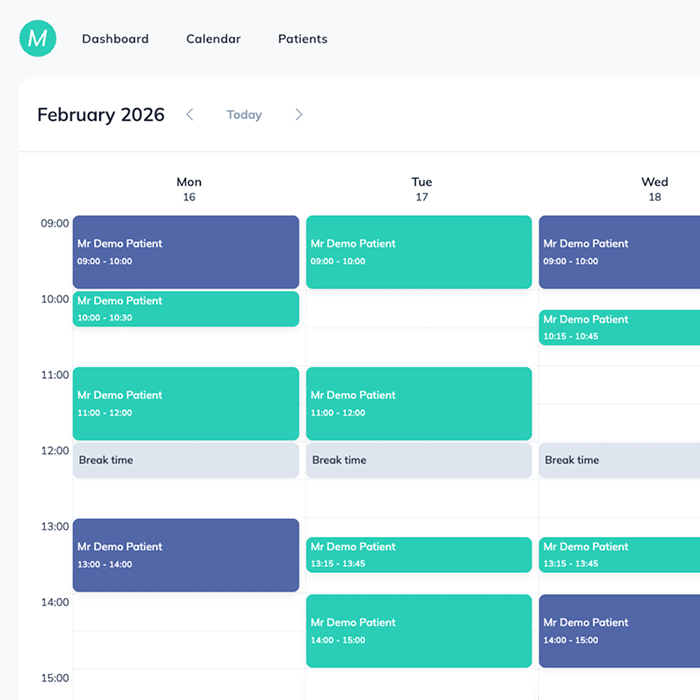700x700 pixels.
Task: Open Monday's 11:00 - 12:00 appointment
Action: [186, 403]
